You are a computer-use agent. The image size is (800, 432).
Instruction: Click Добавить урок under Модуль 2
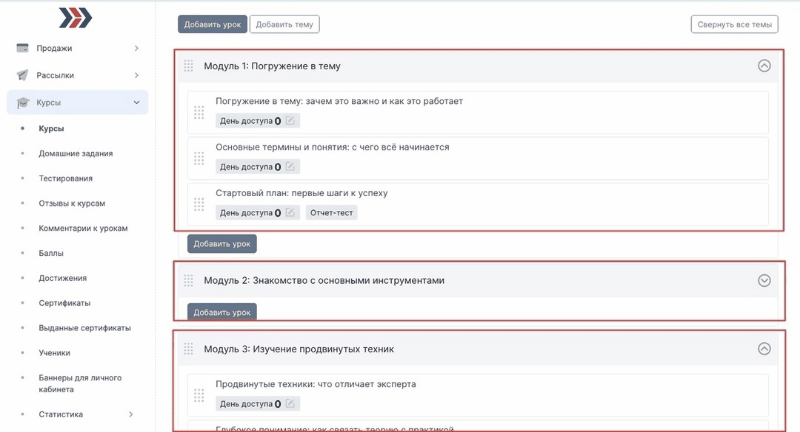click(x=222, y=312)
